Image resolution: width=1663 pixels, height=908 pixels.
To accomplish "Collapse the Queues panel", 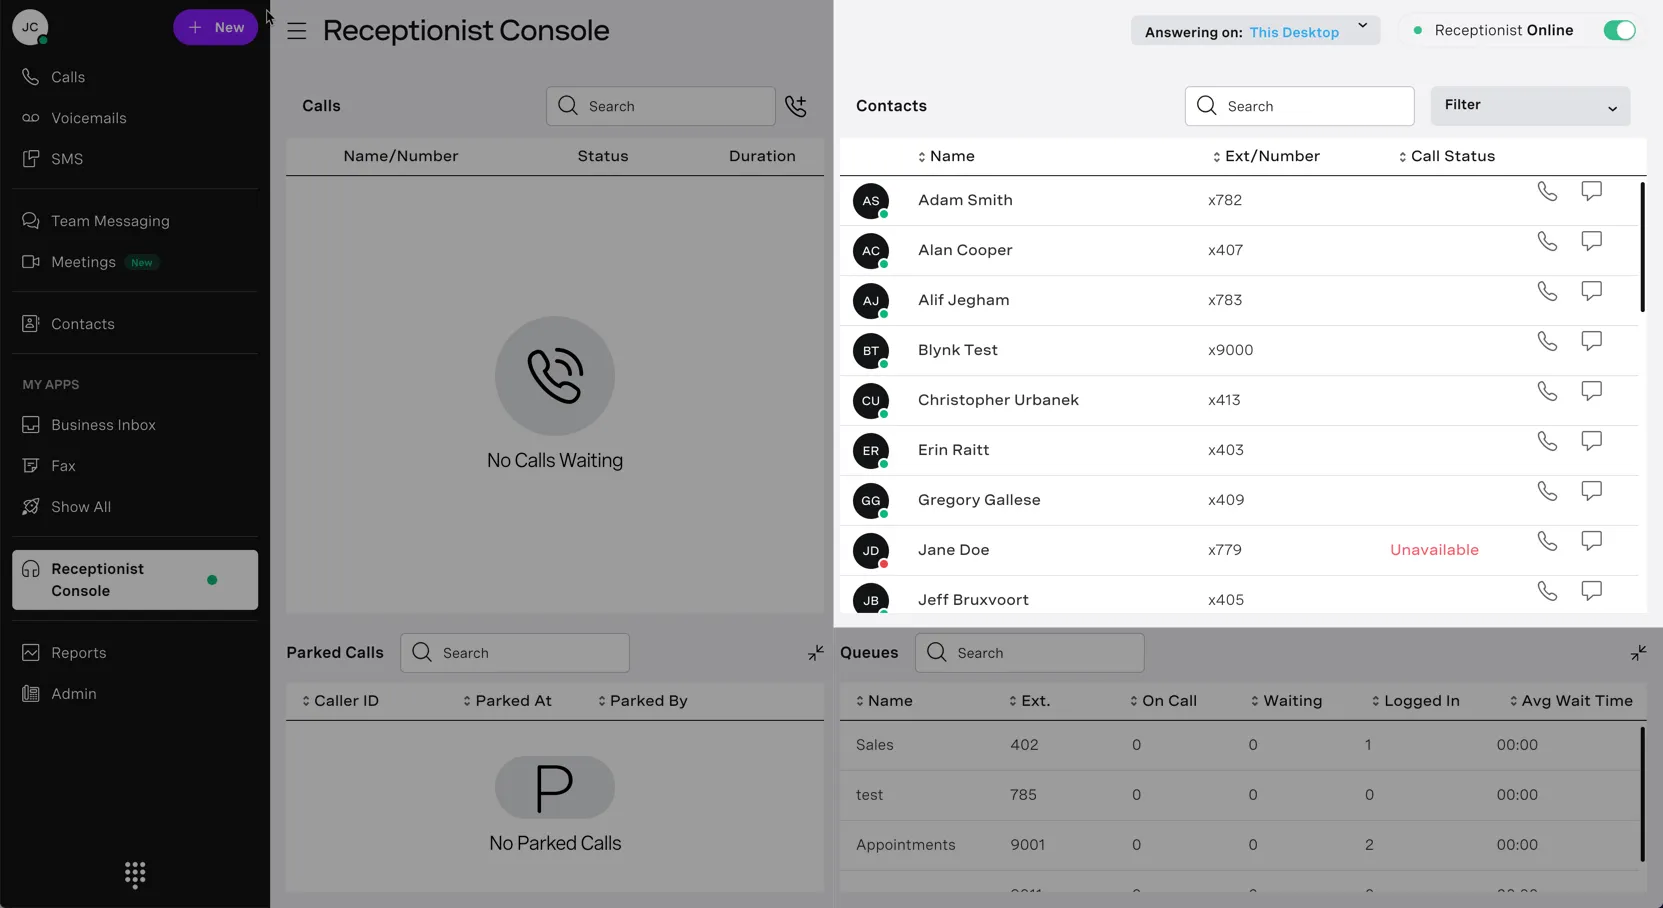I will click(x=1638, y=653).
